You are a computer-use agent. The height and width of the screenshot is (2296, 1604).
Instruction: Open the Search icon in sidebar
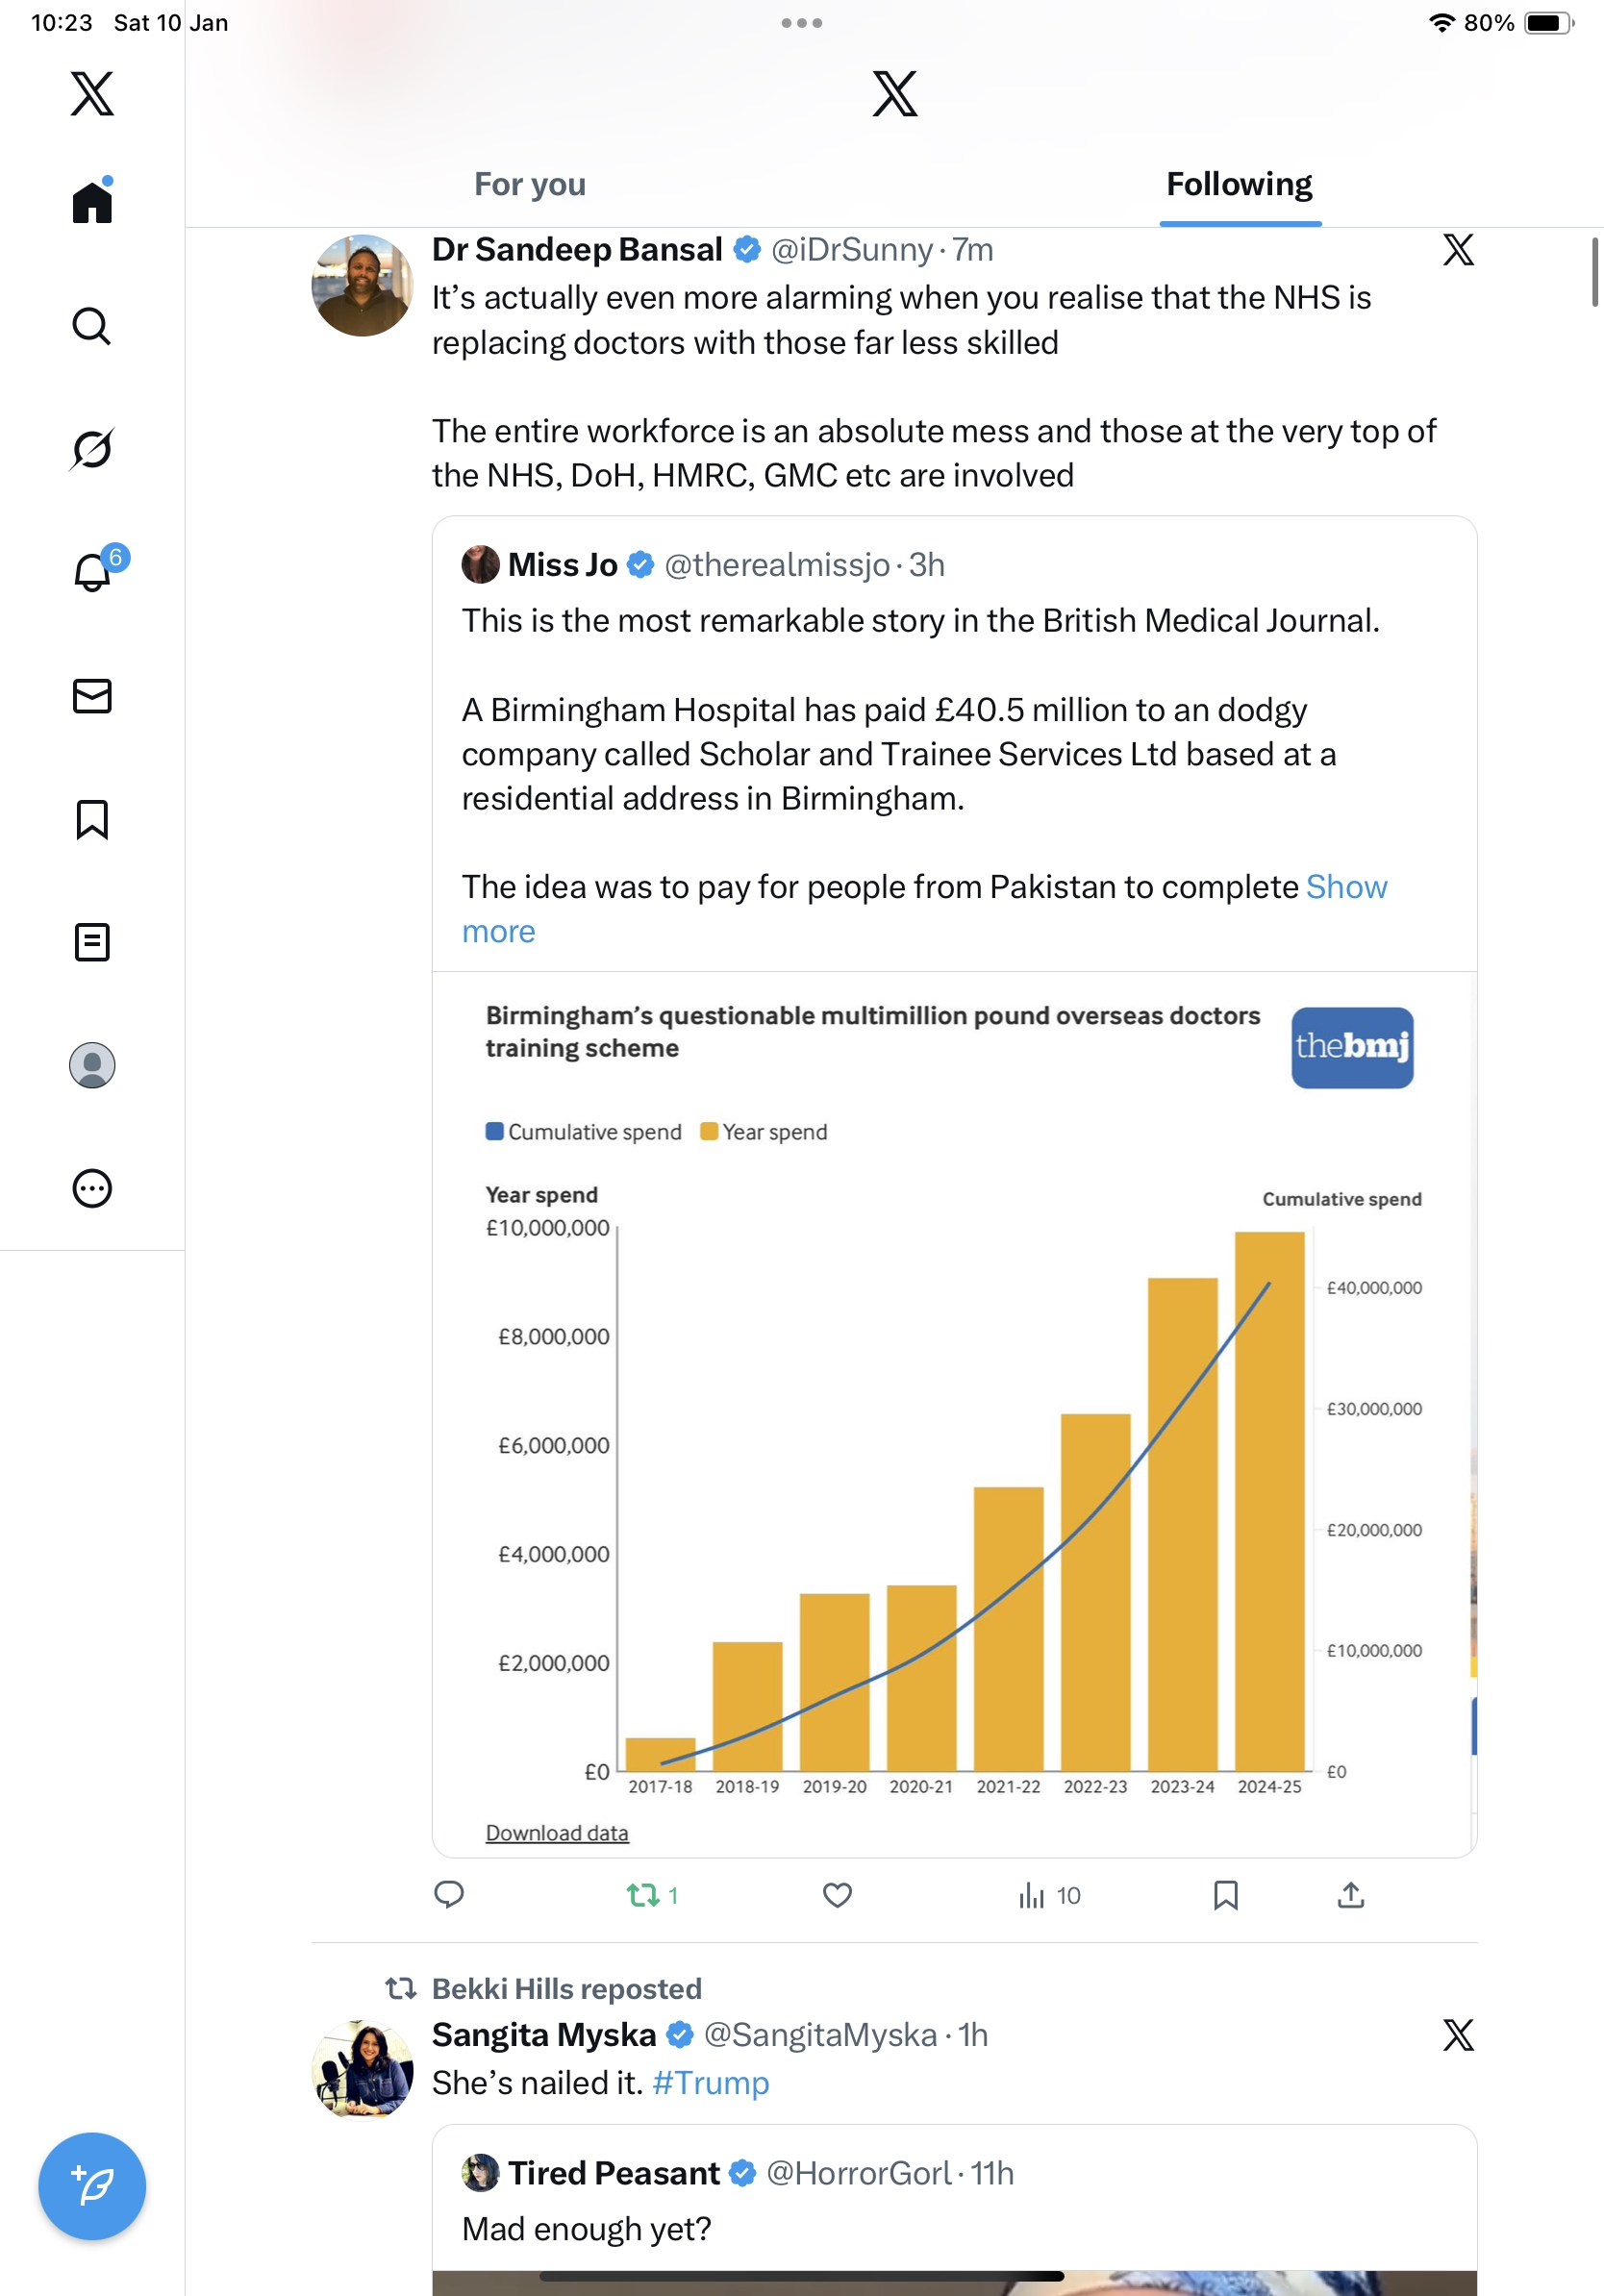92,326
